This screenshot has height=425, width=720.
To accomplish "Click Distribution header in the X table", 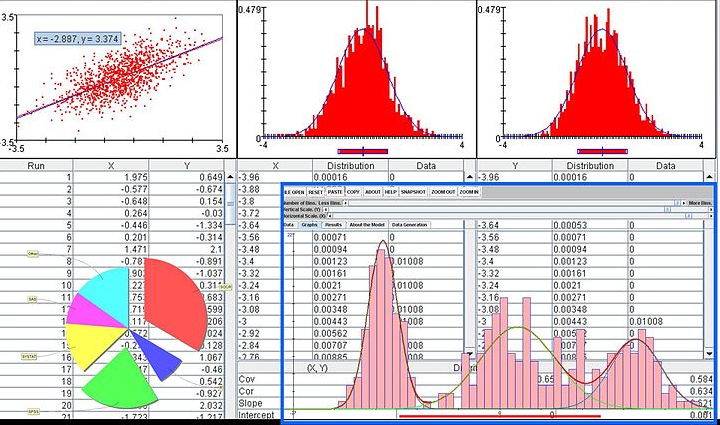I will 350,166.
